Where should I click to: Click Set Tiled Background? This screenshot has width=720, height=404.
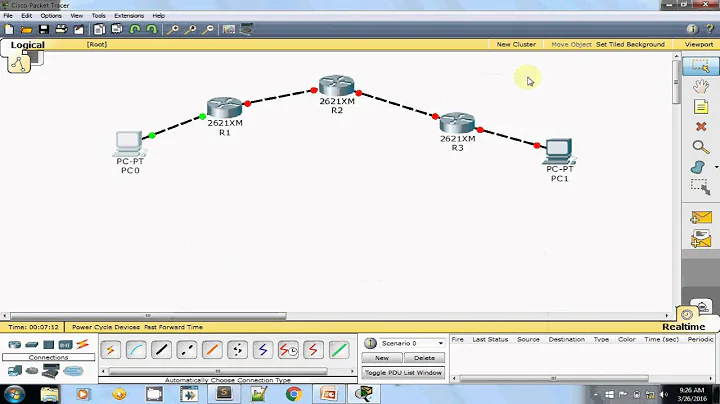[630, 45]
